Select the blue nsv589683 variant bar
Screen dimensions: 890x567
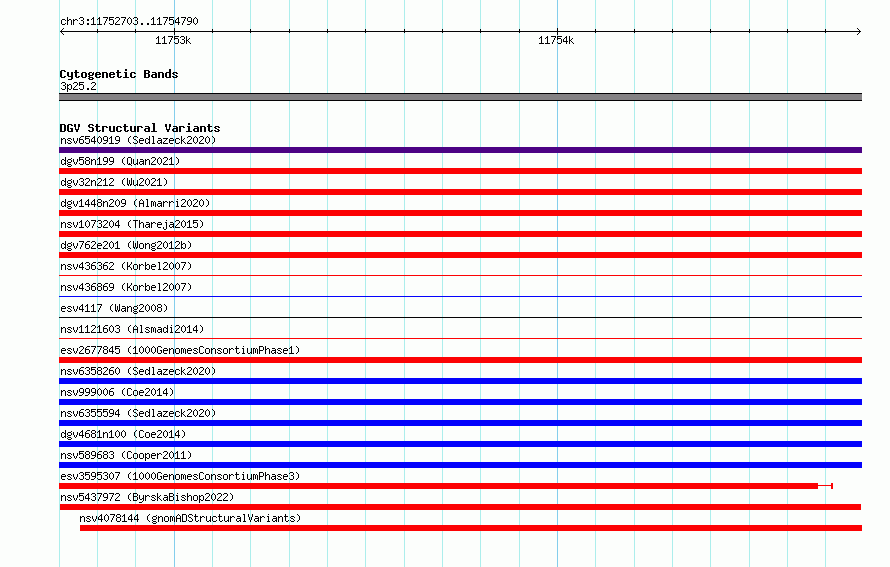click(x=460, y=465)
